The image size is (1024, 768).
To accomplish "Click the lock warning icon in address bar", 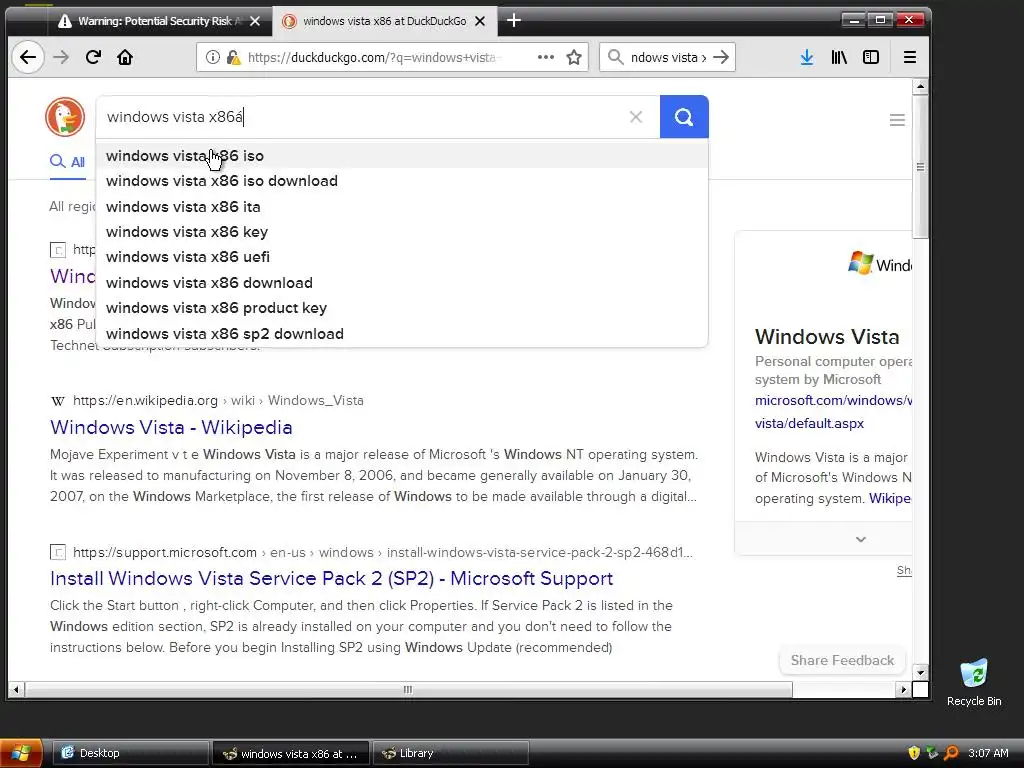I will (233, 57).
